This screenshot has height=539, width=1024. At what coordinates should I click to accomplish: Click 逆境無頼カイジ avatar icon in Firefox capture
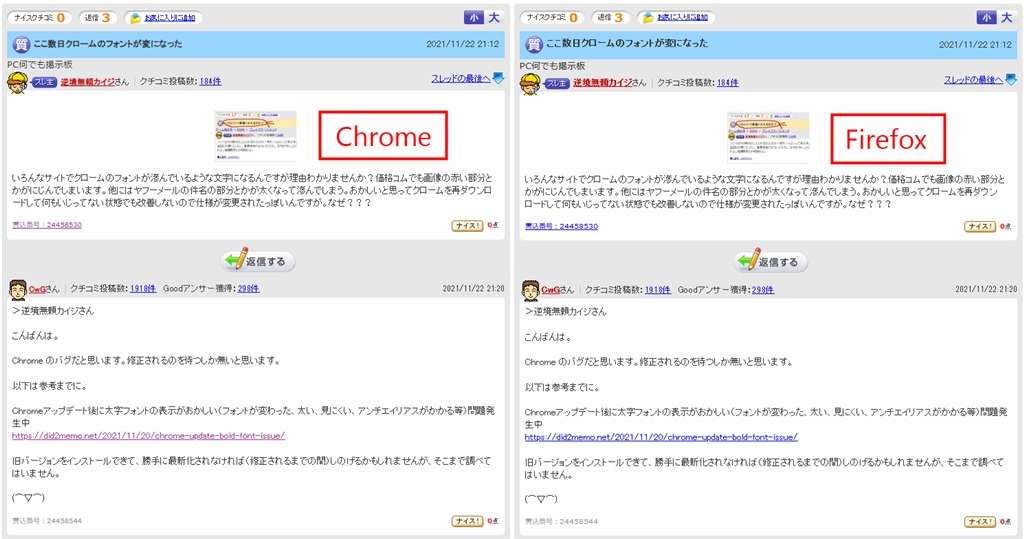tap(530, 84)
